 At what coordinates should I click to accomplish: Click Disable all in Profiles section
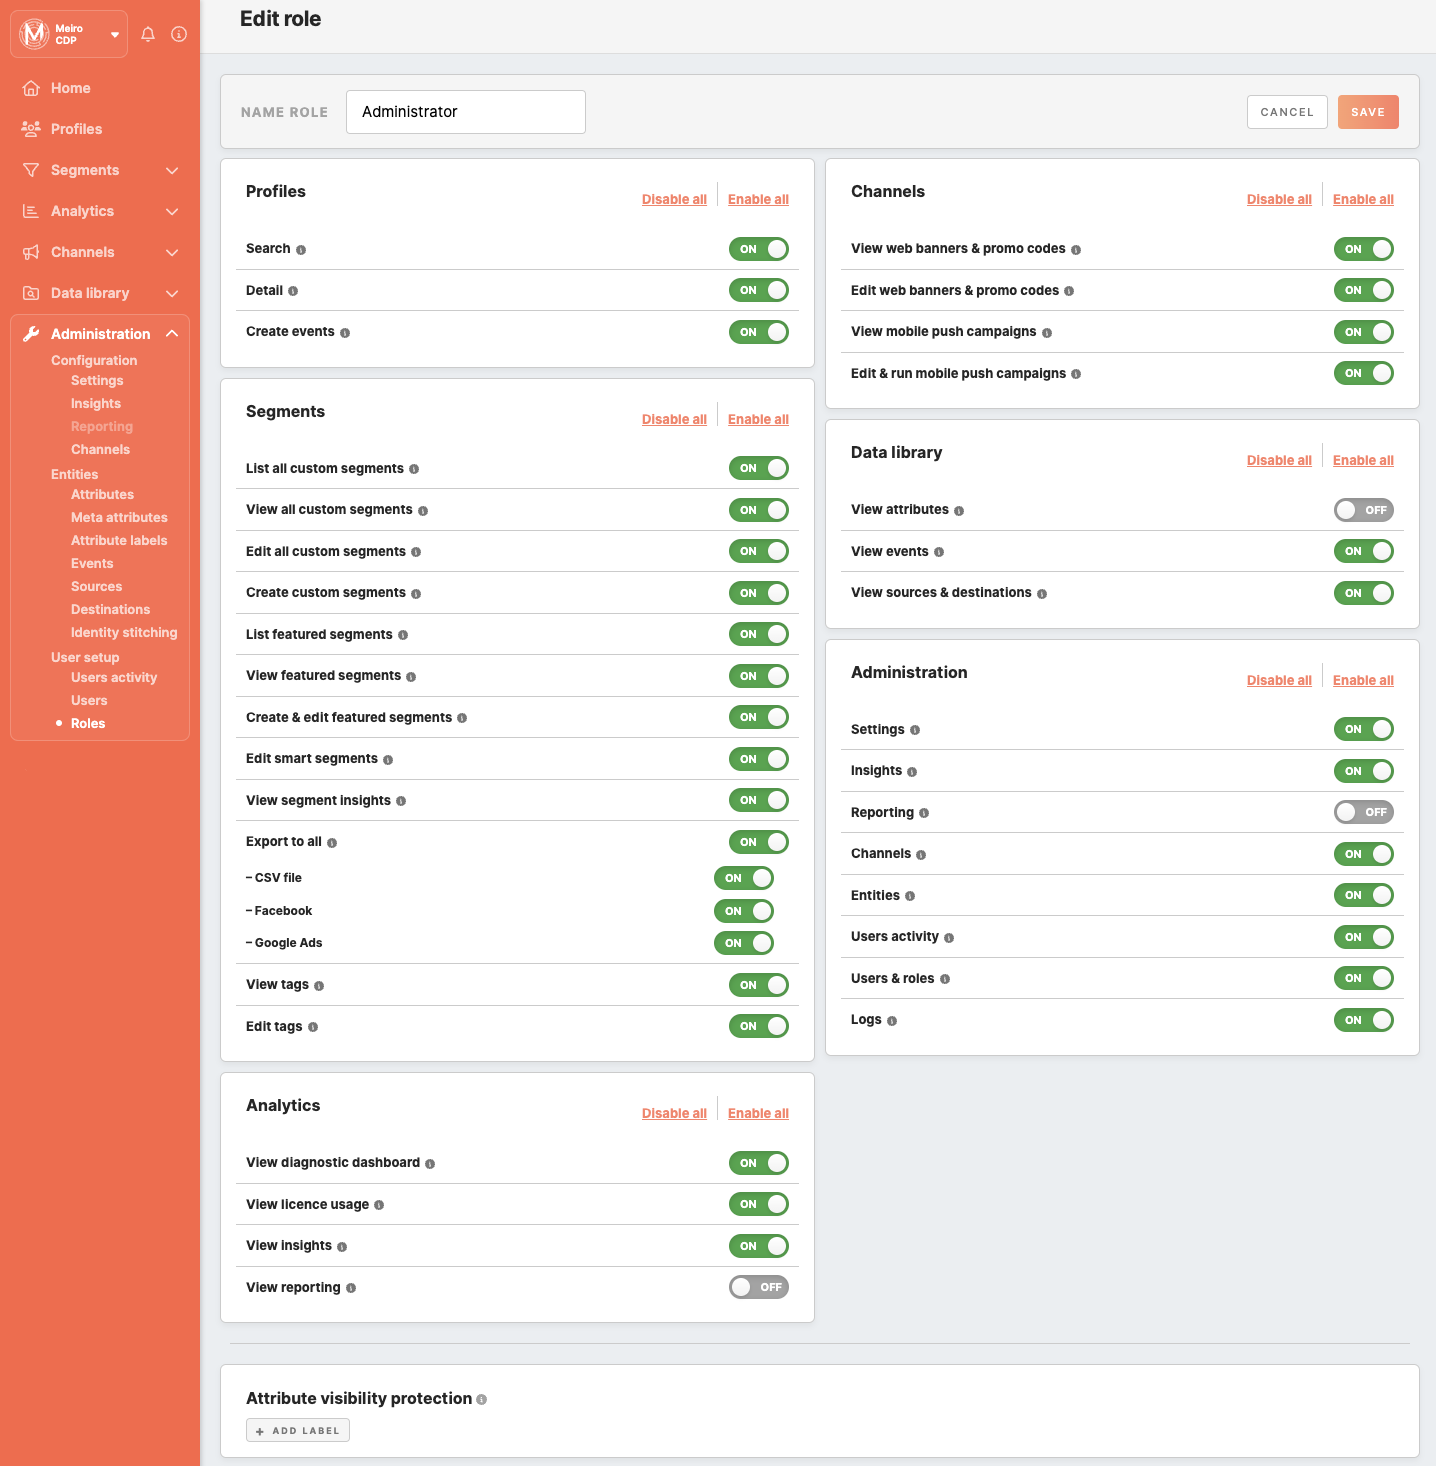(674, 200)
